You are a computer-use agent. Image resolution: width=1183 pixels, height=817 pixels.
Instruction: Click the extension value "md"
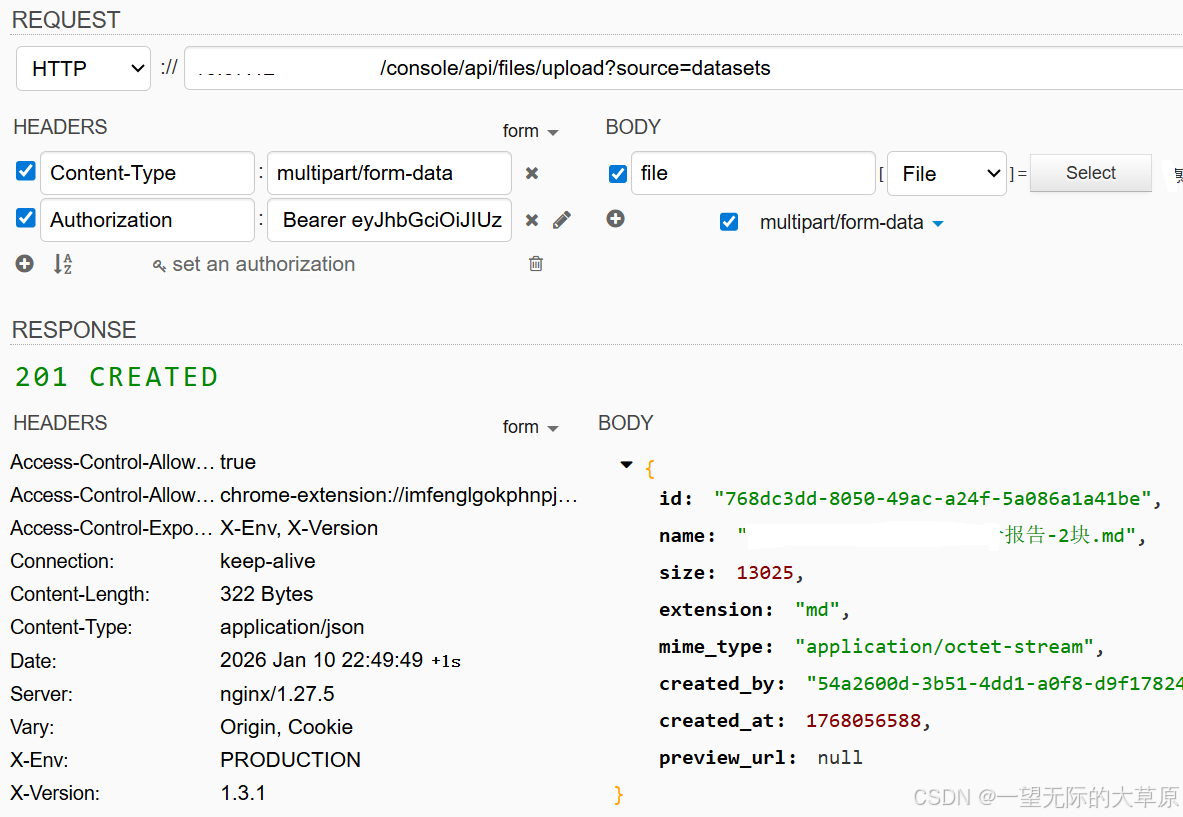[x=817, y=610]
